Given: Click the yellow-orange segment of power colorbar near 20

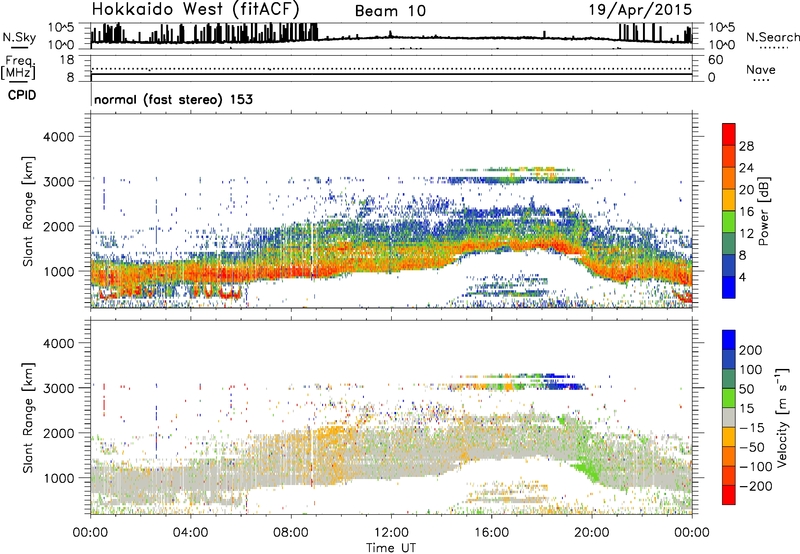Looking at the screenshot, I should click(729, 199).
